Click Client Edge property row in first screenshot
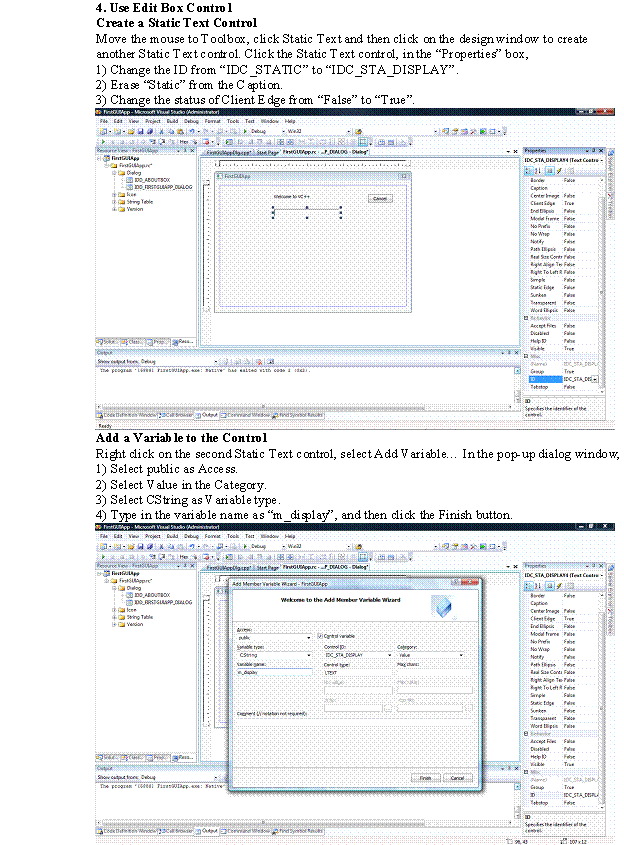The height and width of the screenshot is (845, 624). click(563, 204)
